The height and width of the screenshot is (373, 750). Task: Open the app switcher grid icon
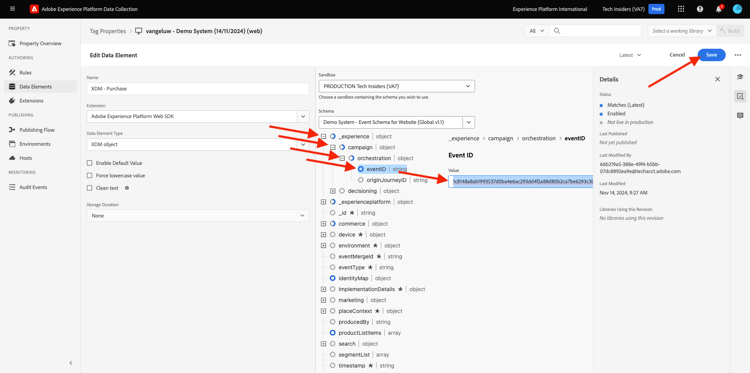681,9
